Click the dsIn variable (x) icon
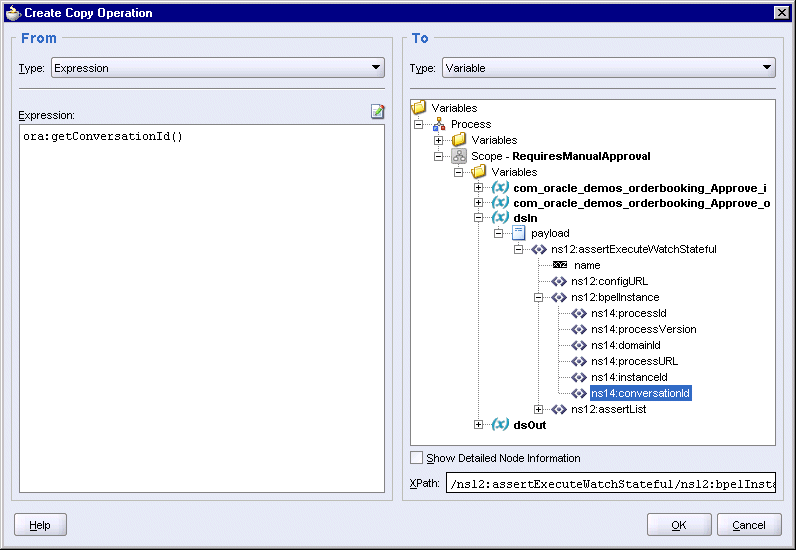Image resolution: width=796 pixels, height=550 pixels. pyautogui.click(x=500, y=217)
